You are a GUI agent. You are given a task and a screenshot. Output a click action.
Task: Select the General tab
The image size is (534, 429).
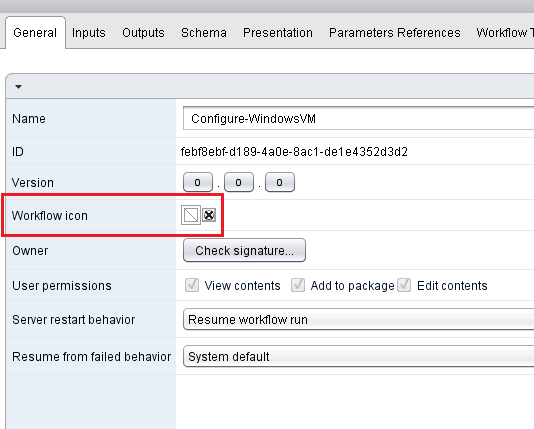point(35,33)
